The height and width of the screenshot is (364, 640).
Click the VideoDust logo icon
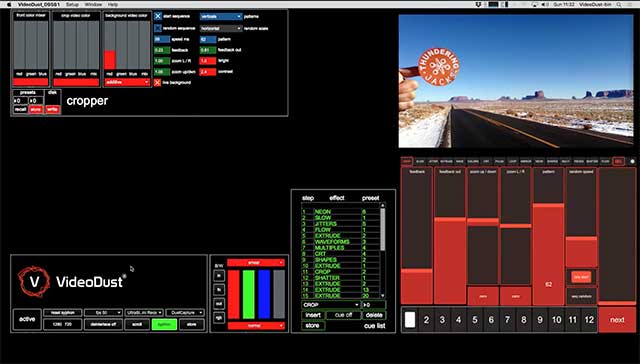pos(34,281)
